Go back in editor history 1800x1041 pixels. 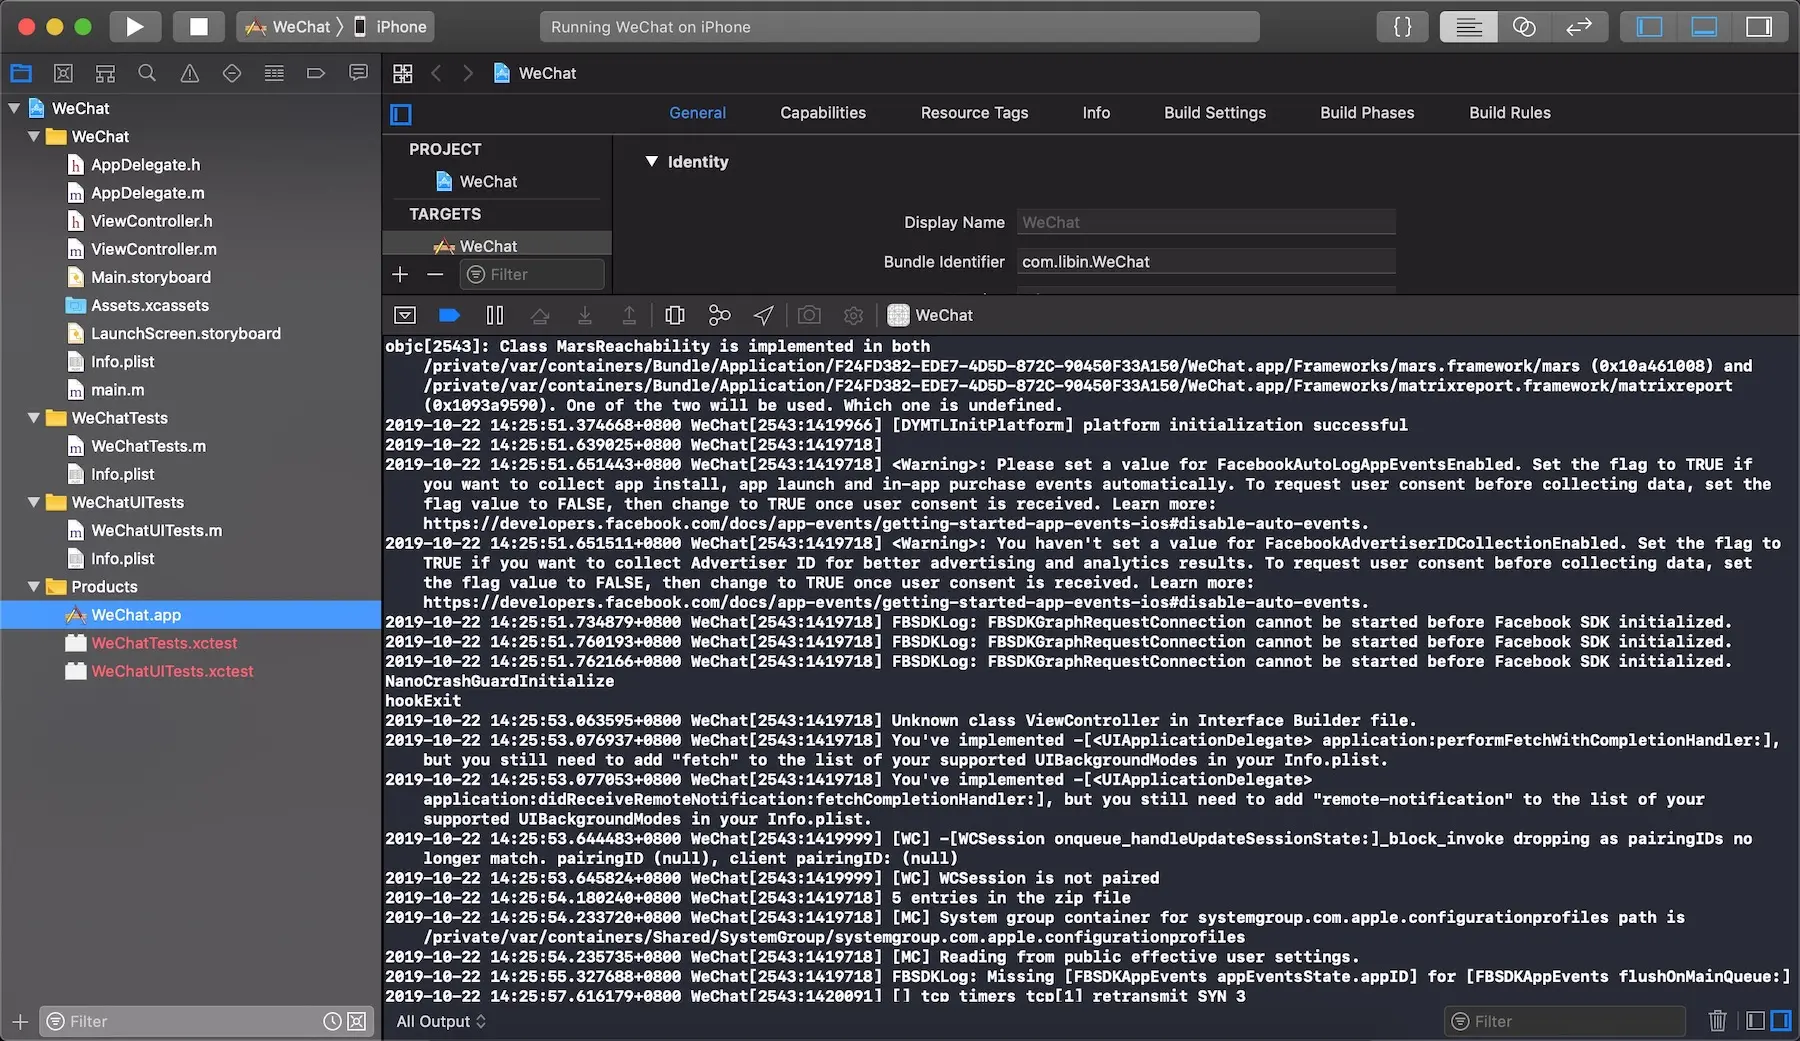click(436, 73)
